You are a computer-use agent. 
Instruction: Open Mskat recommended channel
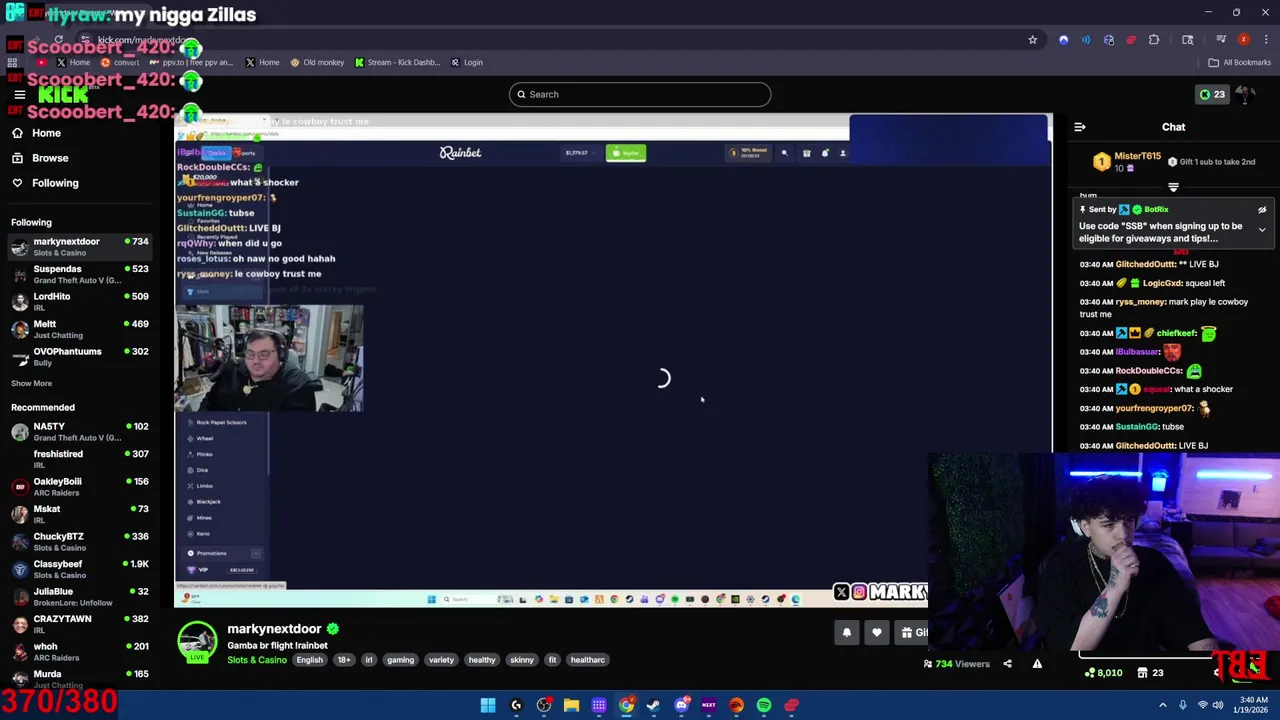[80, 514]
